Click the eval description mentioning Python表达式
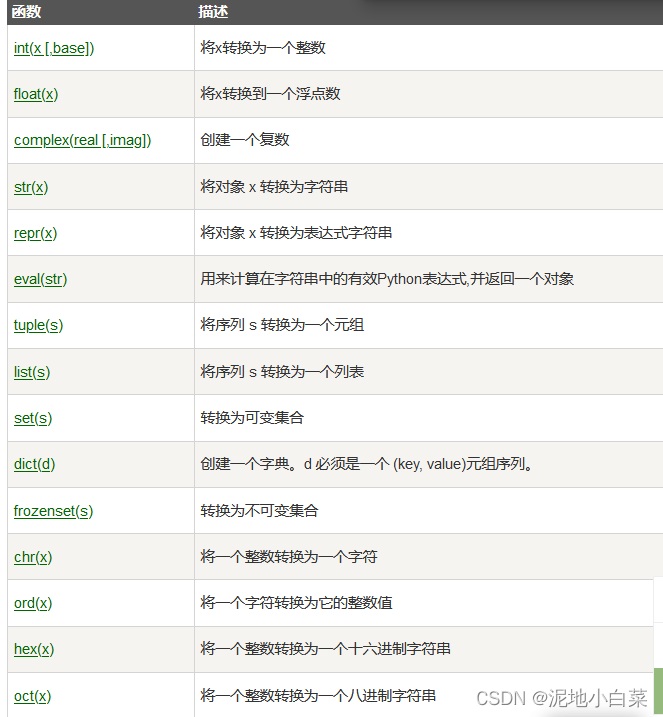This screenshot has height=717, width=663. tap(387, 278)
